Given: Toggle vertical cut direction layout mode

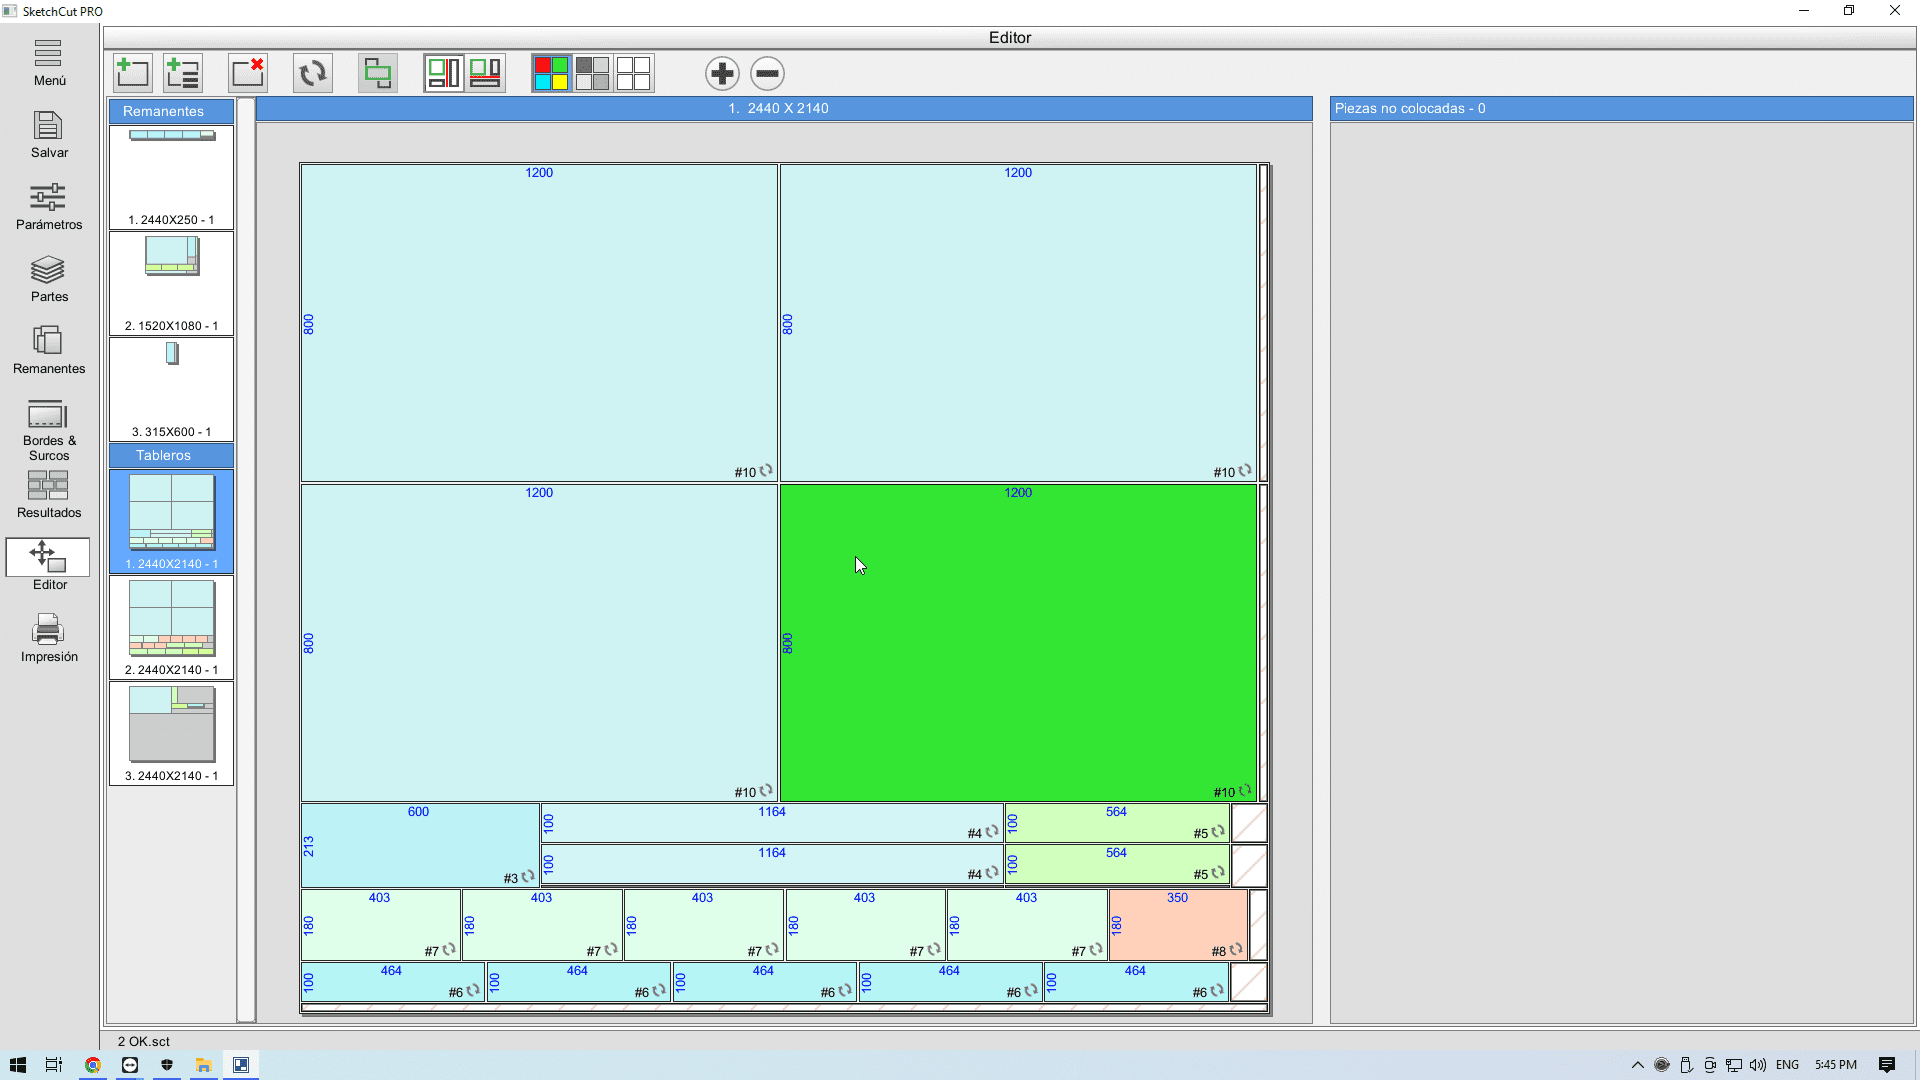Looking at the screenshot, I should coord(443,73).
